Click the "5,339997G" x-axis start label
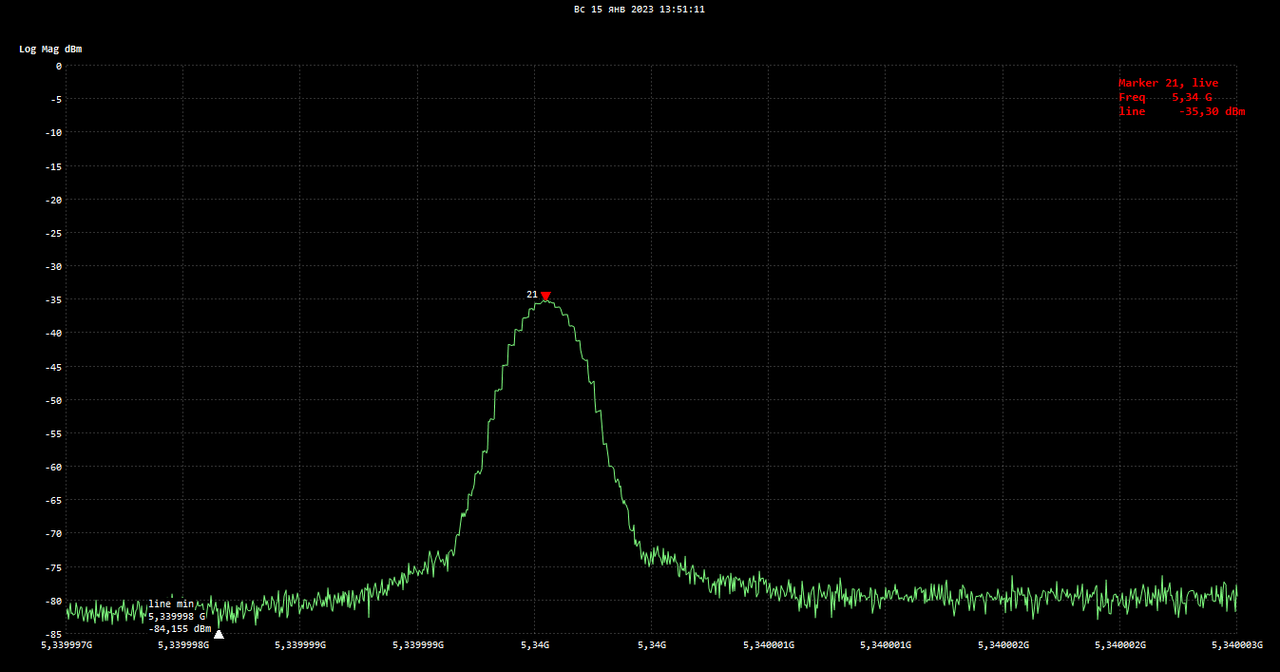This screenshot has width=1280, height=672. [x=67, y=645]
